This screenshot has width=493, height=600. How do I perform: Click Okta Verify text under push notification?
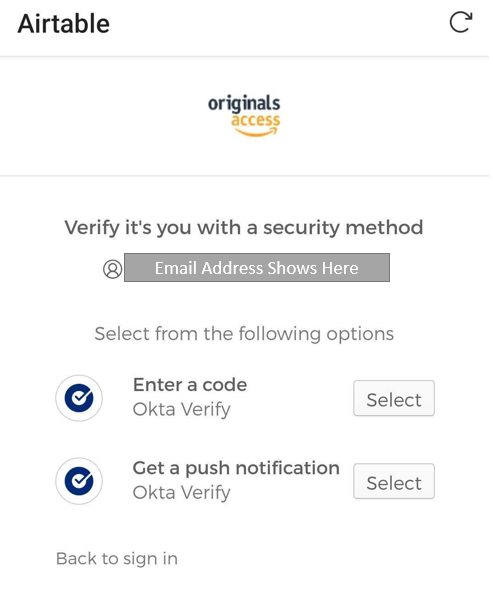(x=181, y=492)
